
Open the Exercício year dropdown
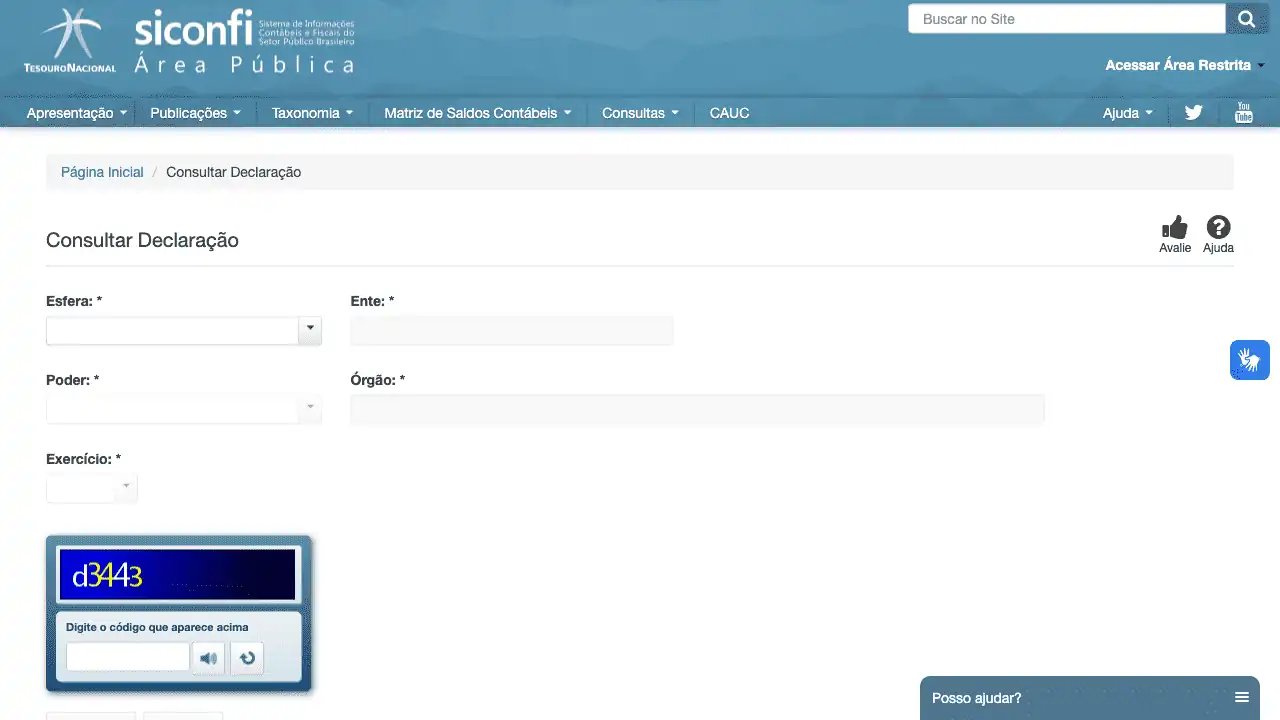click(x=126, y=488)
